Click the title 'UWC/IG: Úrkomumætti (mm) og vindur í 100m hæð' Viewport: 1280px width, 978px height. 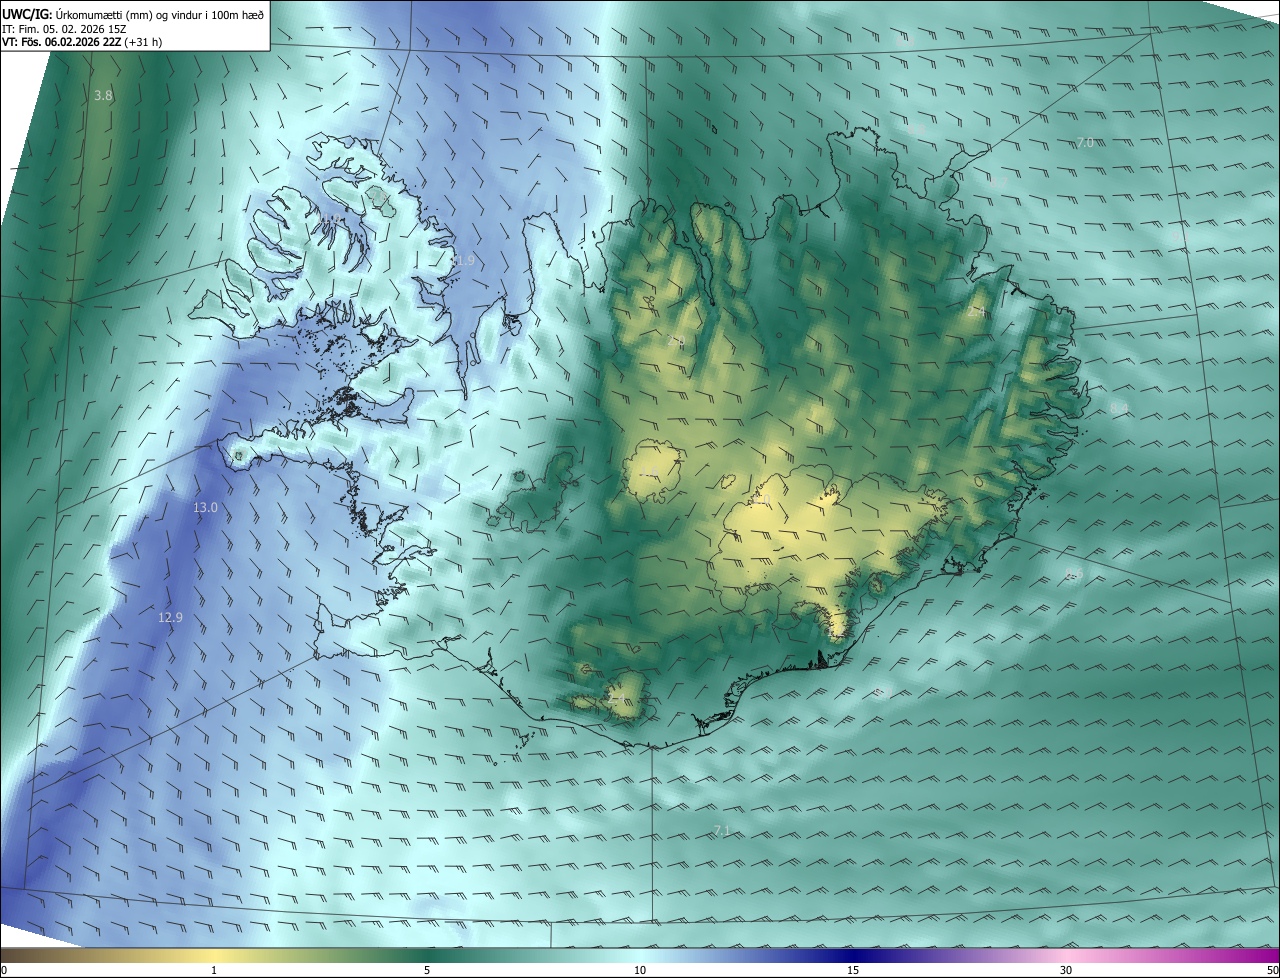(133, 13)
